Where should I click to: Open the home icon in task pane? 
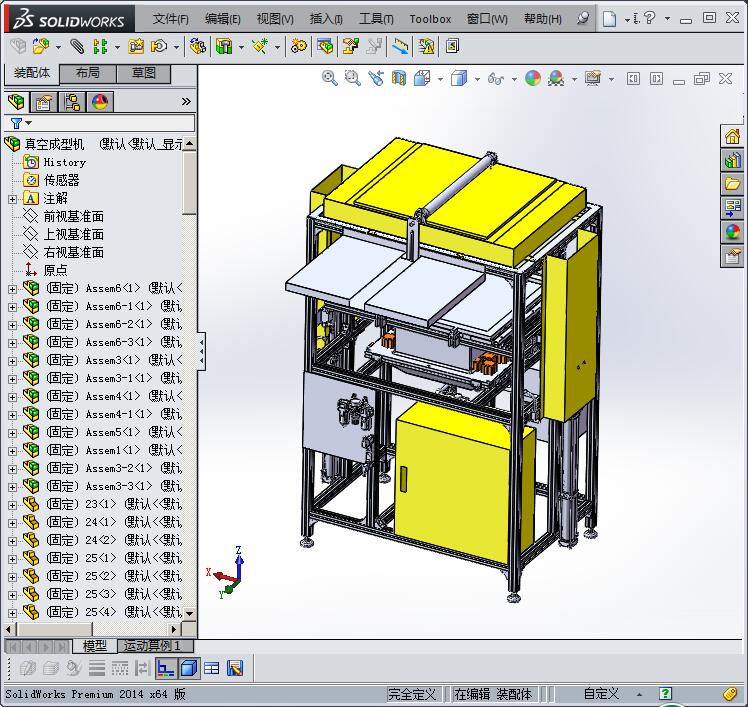[x=732, y=137]
